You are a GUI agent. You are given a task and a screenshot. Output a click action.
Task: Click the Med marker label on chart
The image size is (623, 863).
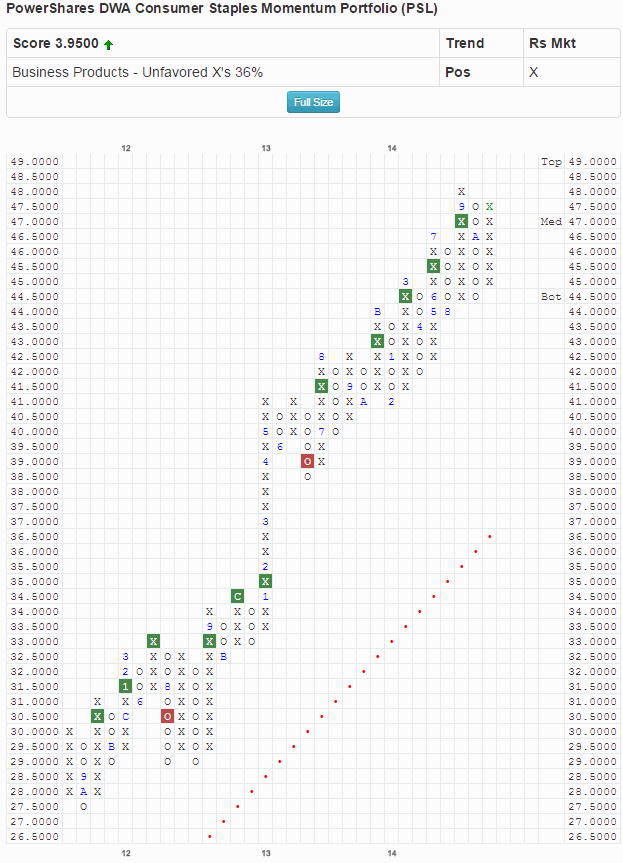551,221
